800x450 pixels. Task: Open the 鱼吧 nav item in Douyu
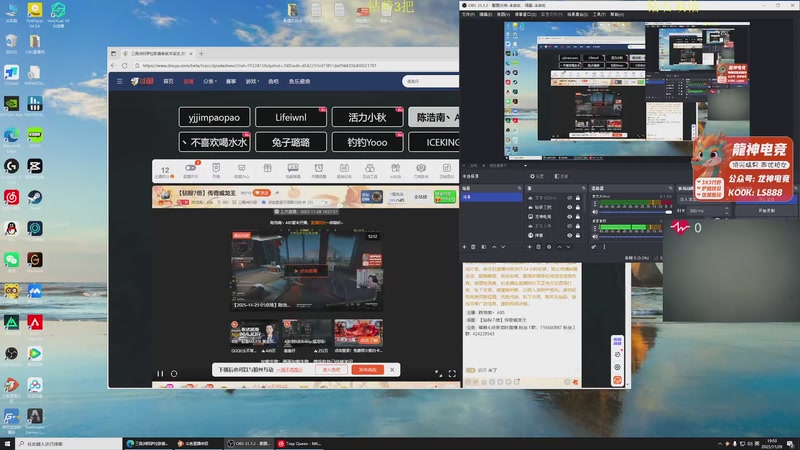click(273, 81)
